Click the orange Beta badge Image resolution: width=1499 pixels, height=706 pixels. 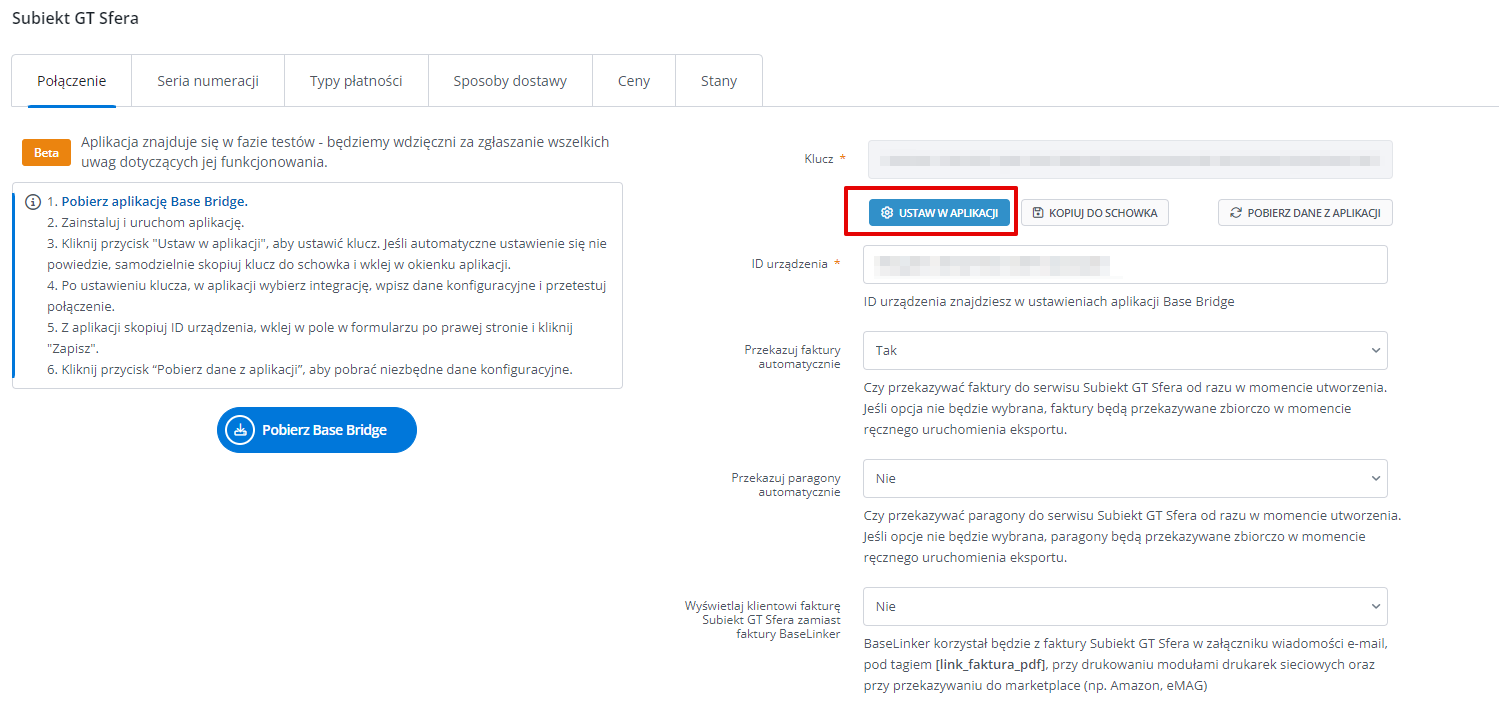tap(47, 152)
